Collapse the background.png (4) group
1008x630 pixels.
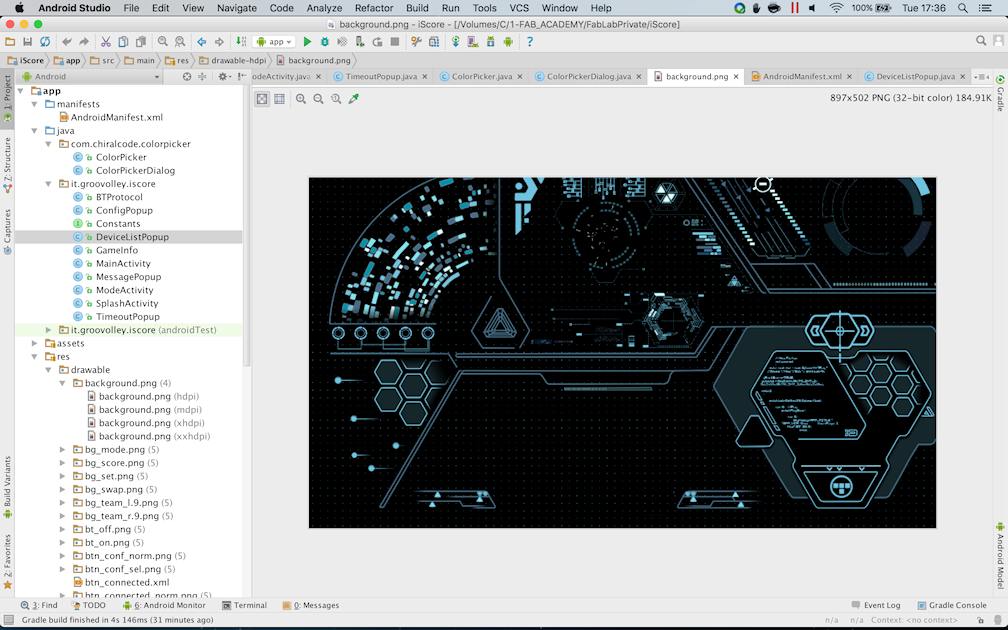click(x=62, y=383)
